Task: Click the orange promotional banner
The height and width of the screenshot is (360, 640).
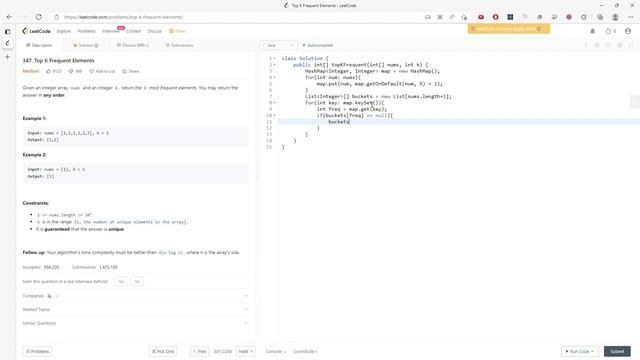Action: point(509,29)
